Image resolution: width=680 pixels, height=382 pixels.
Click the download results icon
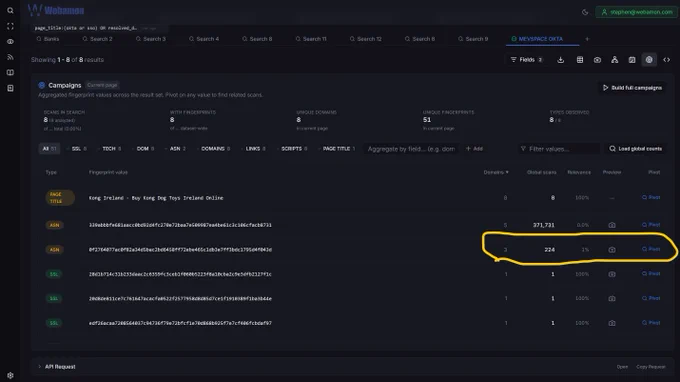561,60
